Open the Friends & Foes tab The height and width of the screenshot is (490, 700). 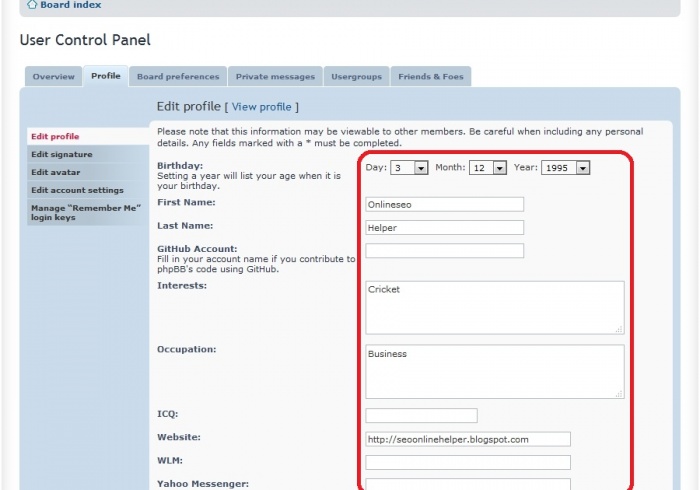pos(431,77)
